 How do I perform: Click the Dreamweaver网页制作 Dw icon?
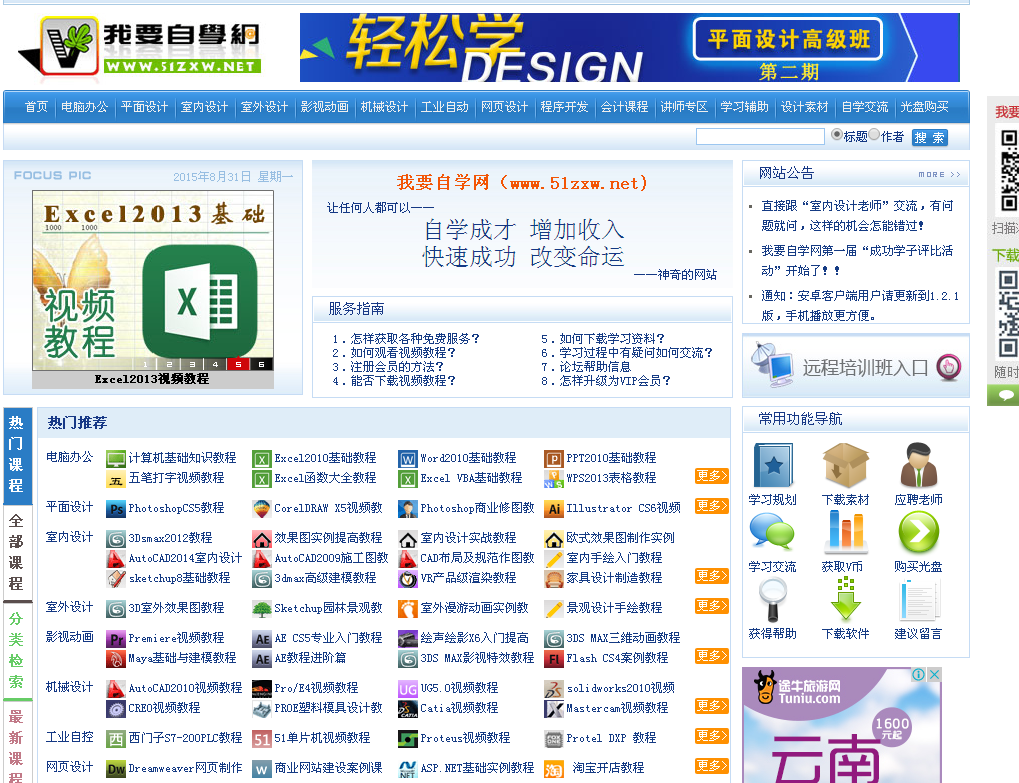pyautogui.click(x=116, y=769)
